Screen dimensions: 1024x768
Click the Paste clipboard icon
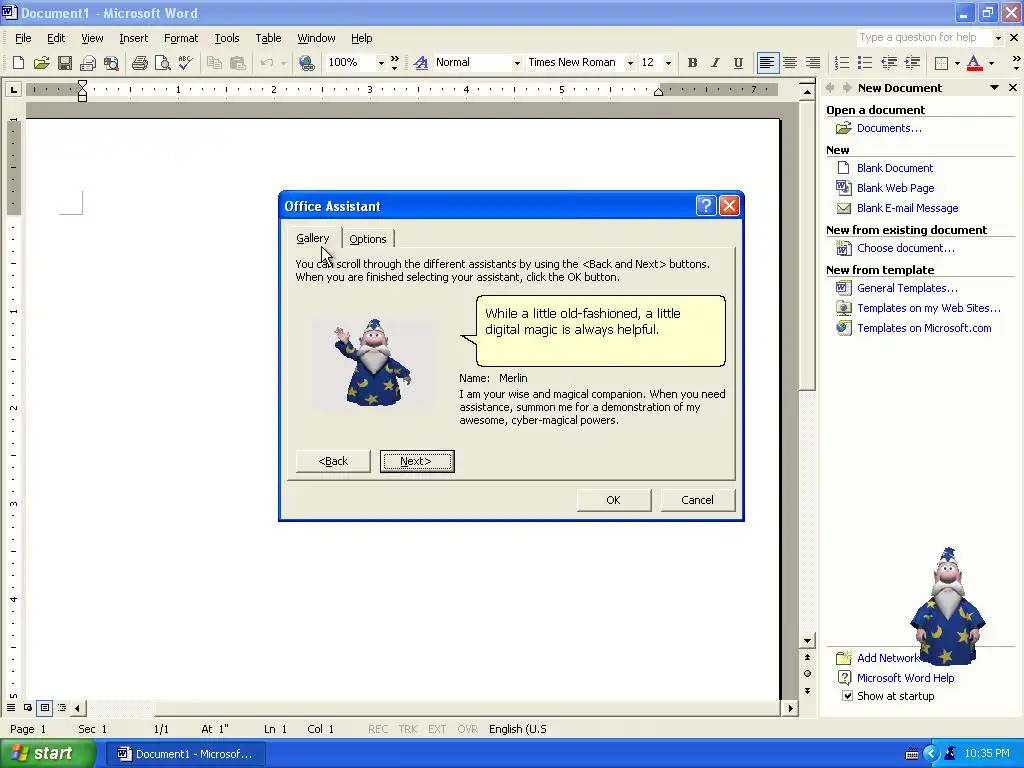coord(238,63)
